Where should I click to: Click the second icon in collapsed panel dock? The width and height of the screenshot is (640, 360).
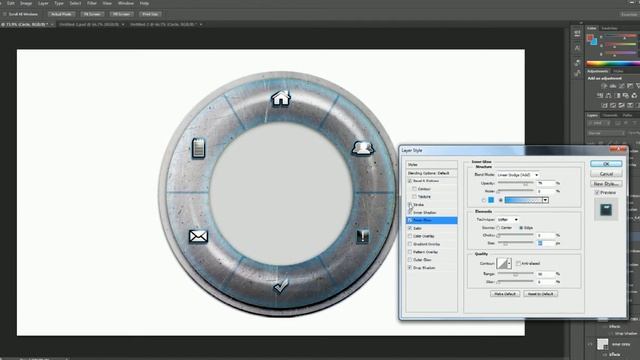(577, 48)
